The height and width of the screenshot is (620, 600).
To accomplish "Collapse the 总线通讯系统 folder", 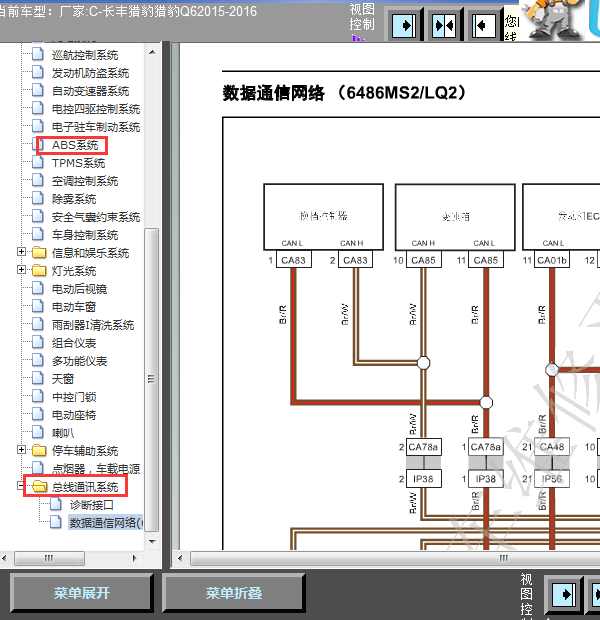I will click(21, 486).
